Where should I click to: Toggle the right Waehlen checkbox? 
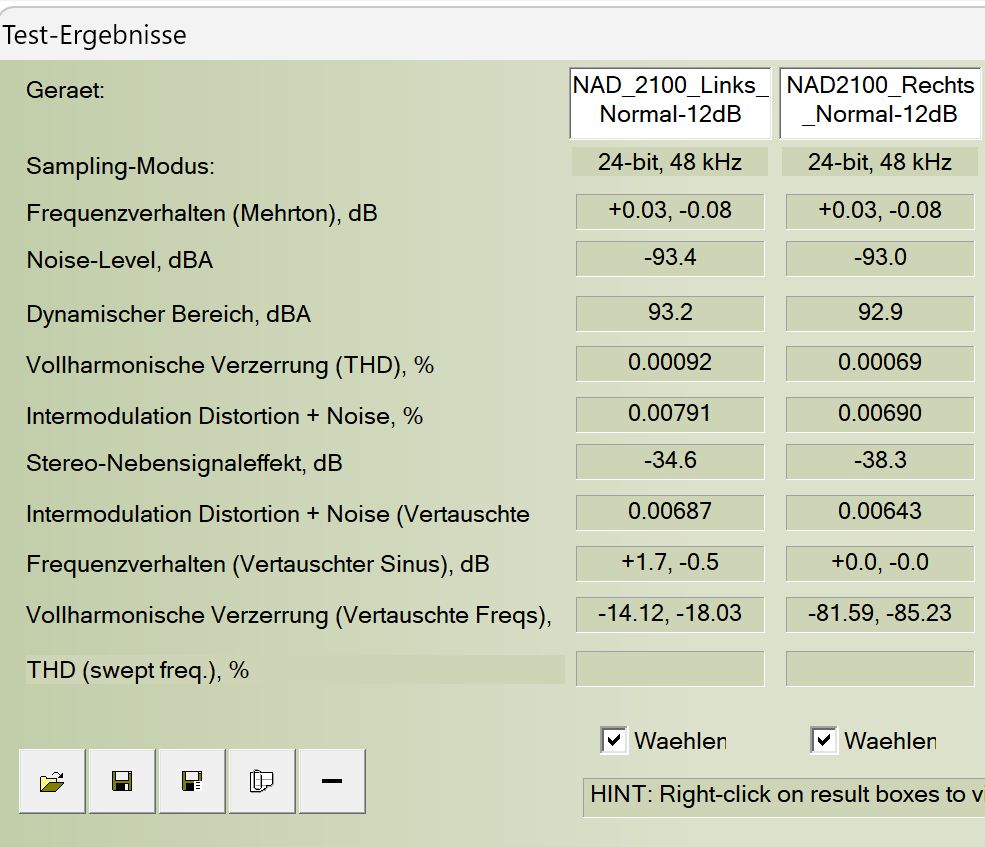coord(823,740)
